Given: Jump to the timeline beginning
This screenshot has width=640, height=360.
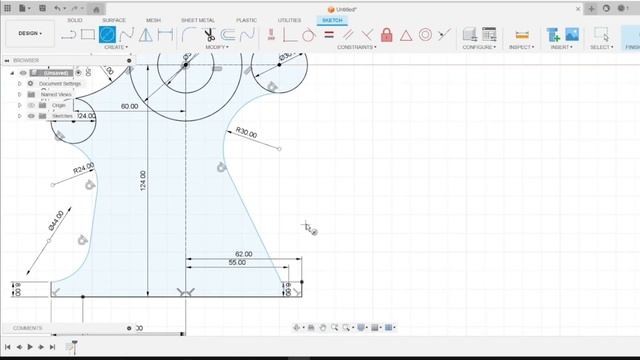Looking at the screenshot, I should [x=8, y=347].
